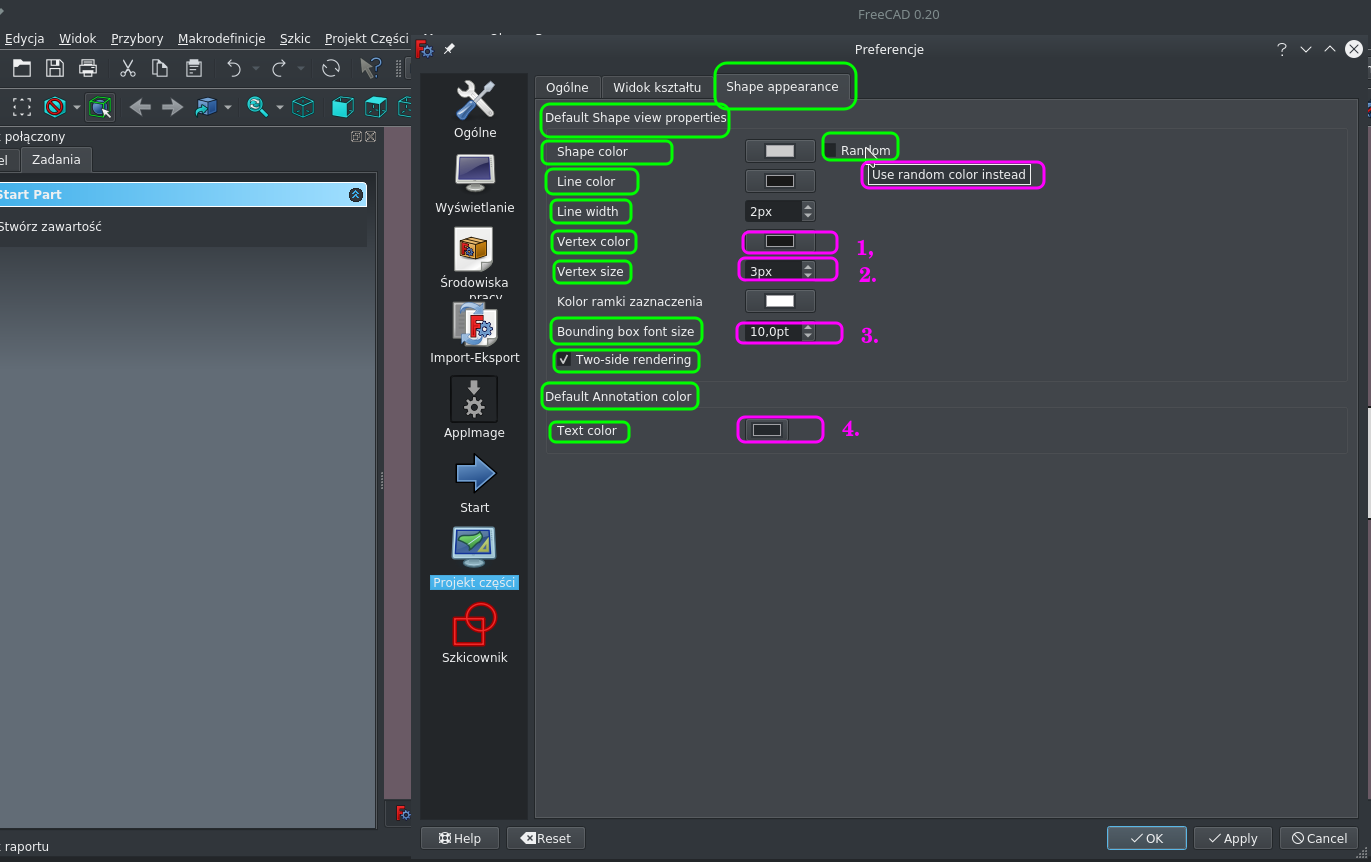Toggle the pin icon in the dialog titlebar
1371x862 pixels.
pyautogui.click(x=448, y=48)
